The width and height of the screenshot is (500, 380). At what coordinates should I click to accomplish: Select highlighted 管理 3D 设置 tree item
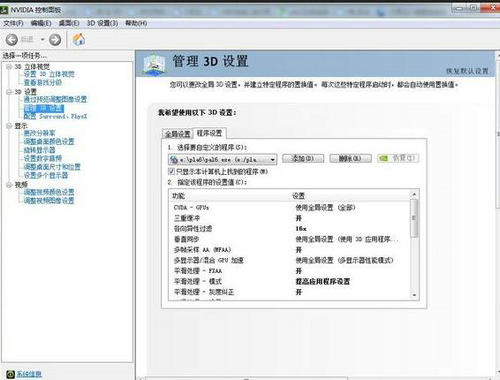point(44,108)
